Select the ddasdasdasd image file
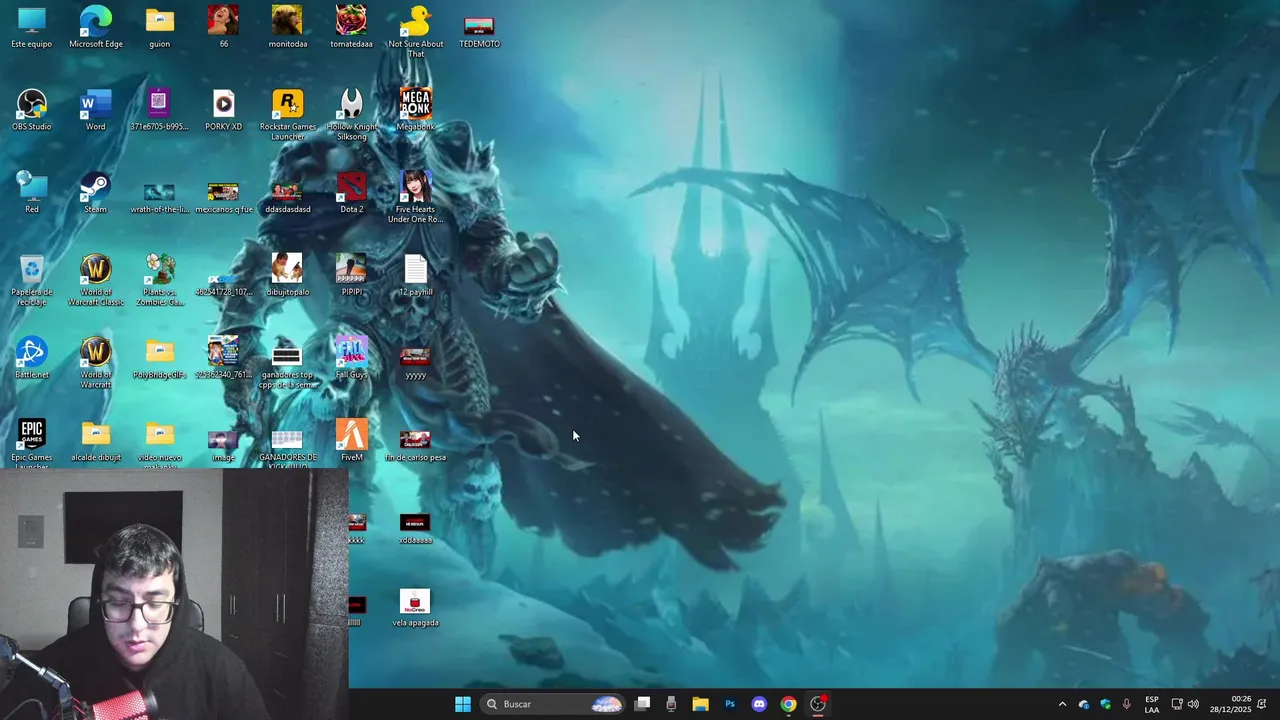The image size is (1280, 720). click(287, 197)
